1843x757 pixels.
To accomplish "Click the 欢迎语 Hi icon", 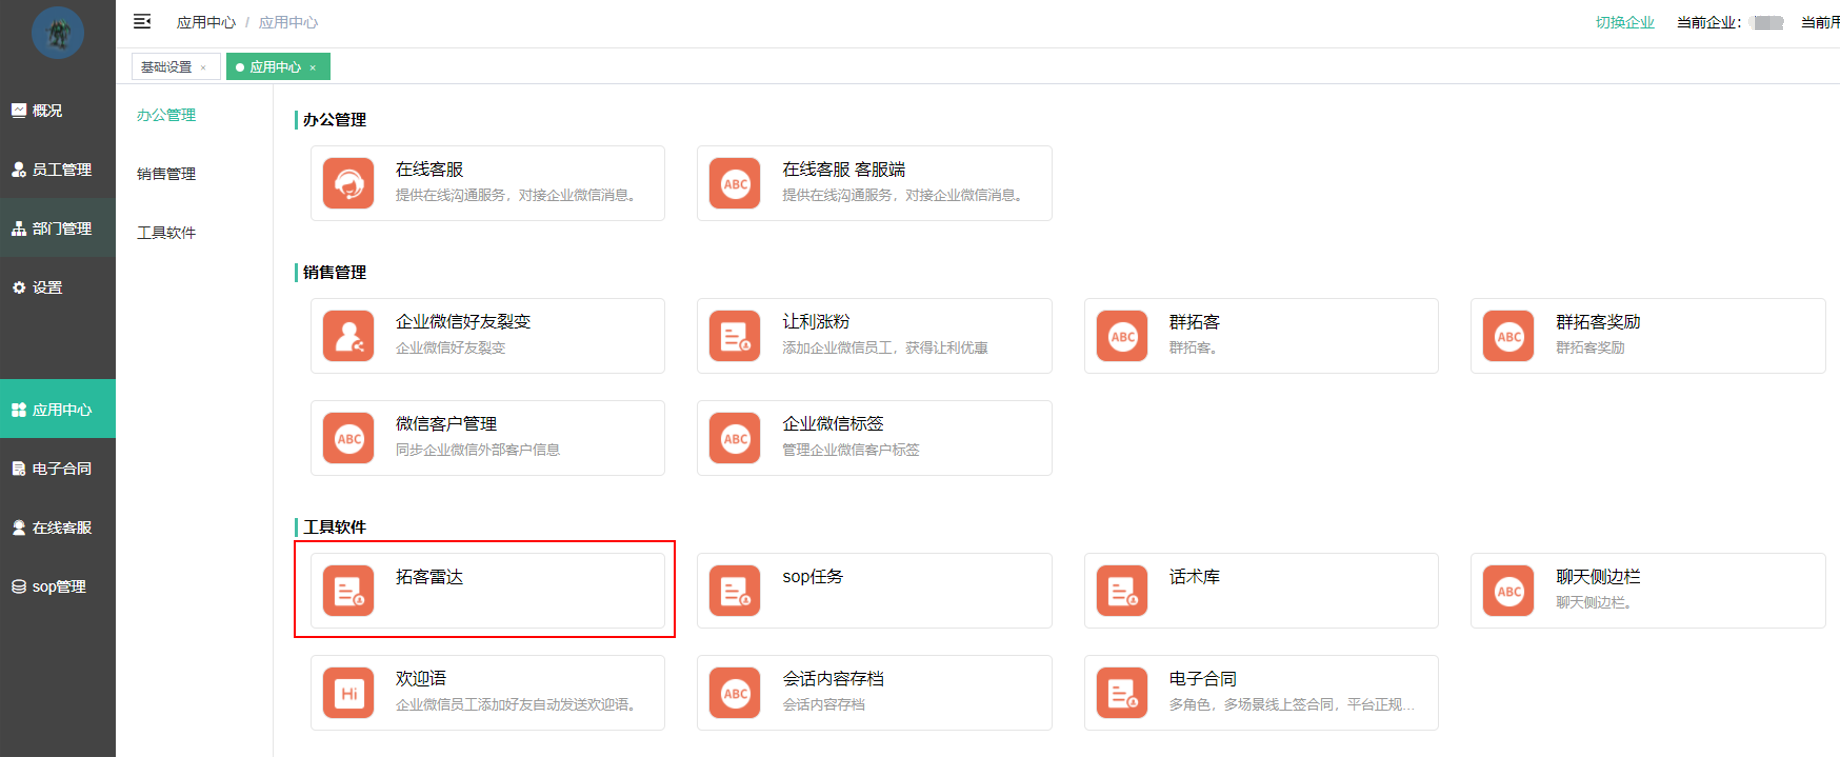I will click(x=348, y=693).
